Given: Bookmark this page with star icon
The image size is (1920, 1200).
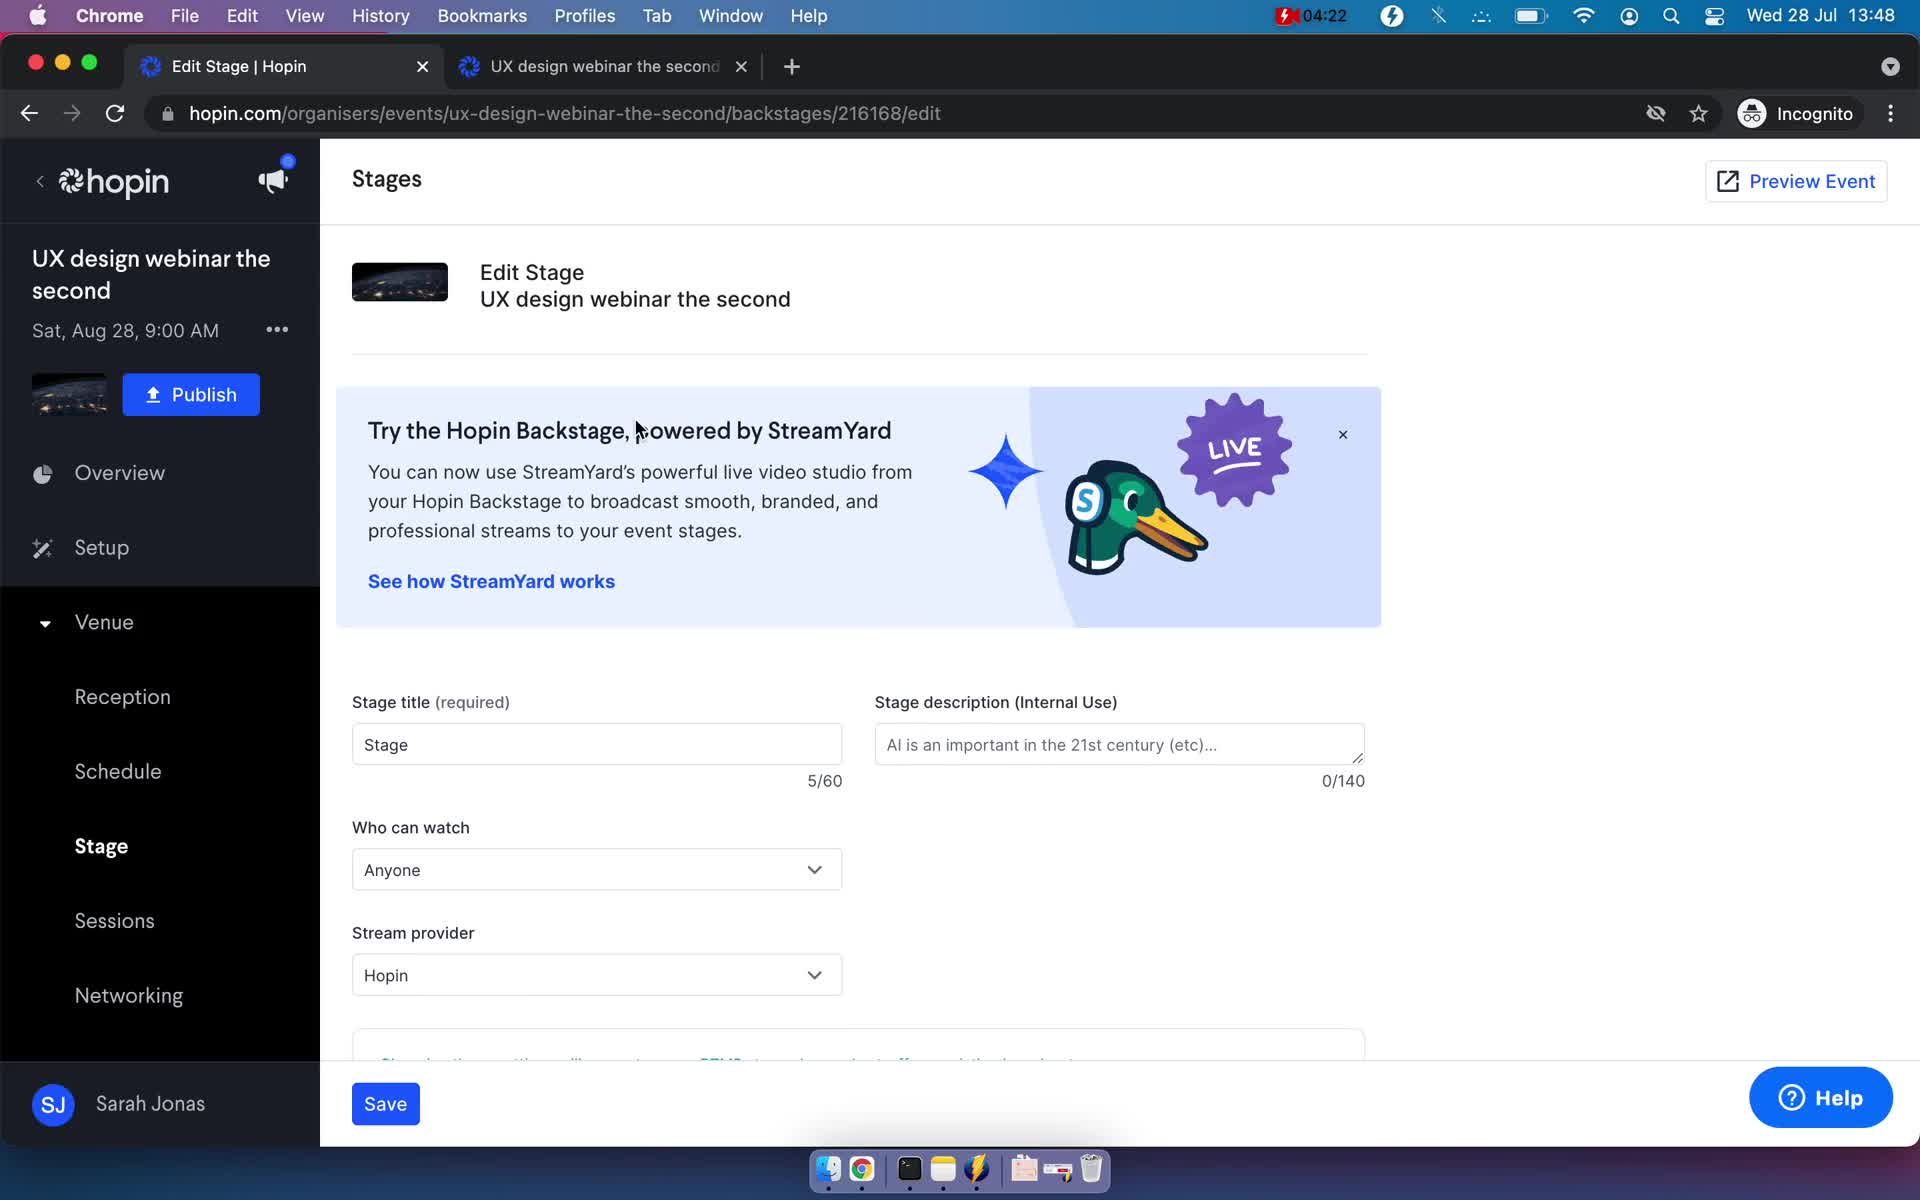Looking at the screenshot, I should pos(1698,114).
